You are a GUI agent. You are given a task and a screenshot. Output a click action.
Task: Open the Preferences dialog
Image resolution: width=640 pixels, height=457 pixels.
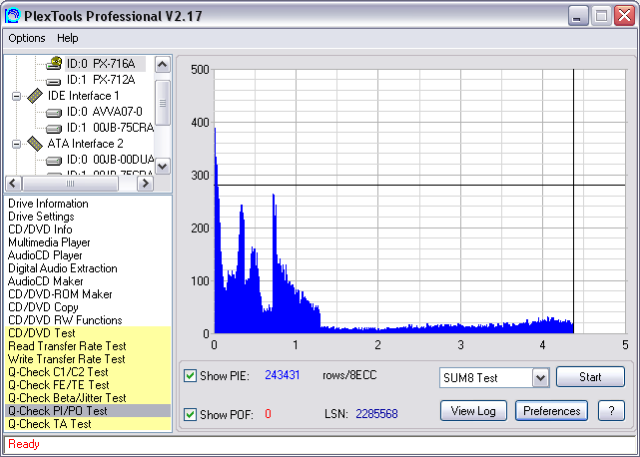[551, 410]
